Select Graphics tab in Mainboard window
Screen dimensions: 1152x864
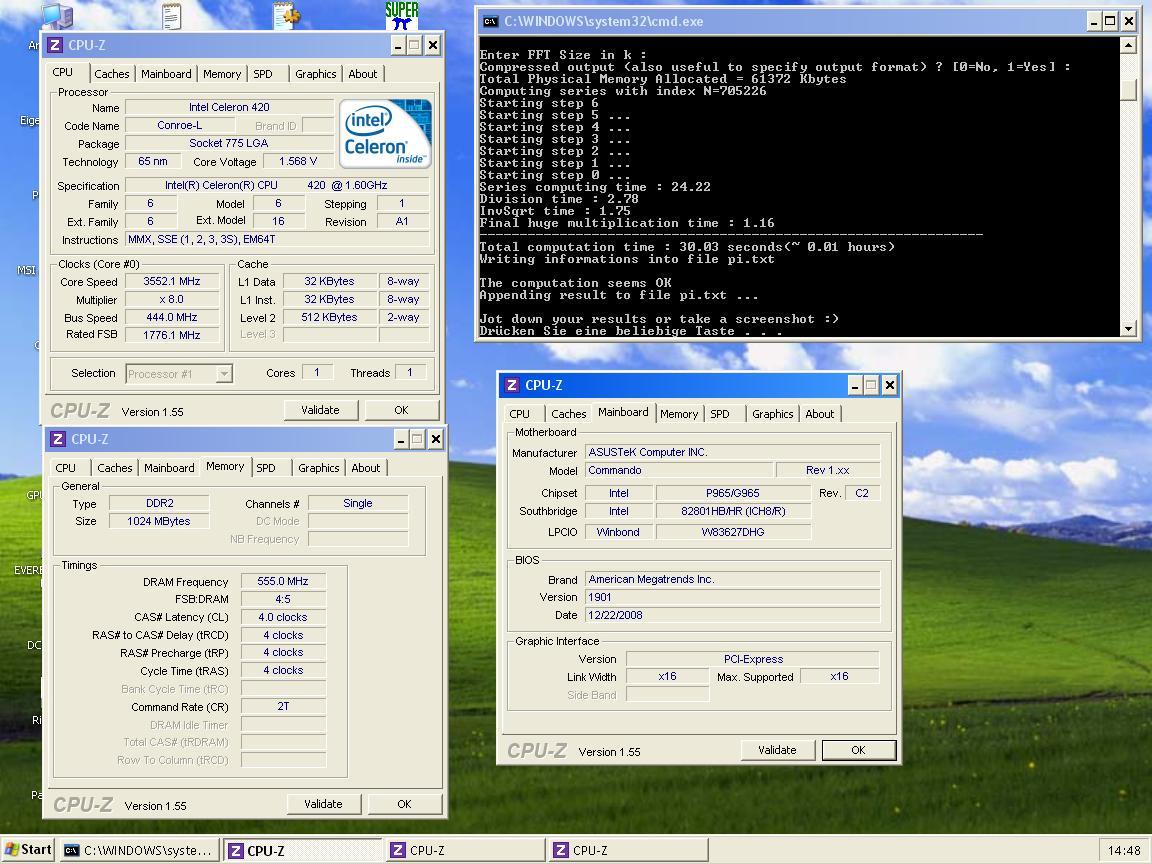773,414
